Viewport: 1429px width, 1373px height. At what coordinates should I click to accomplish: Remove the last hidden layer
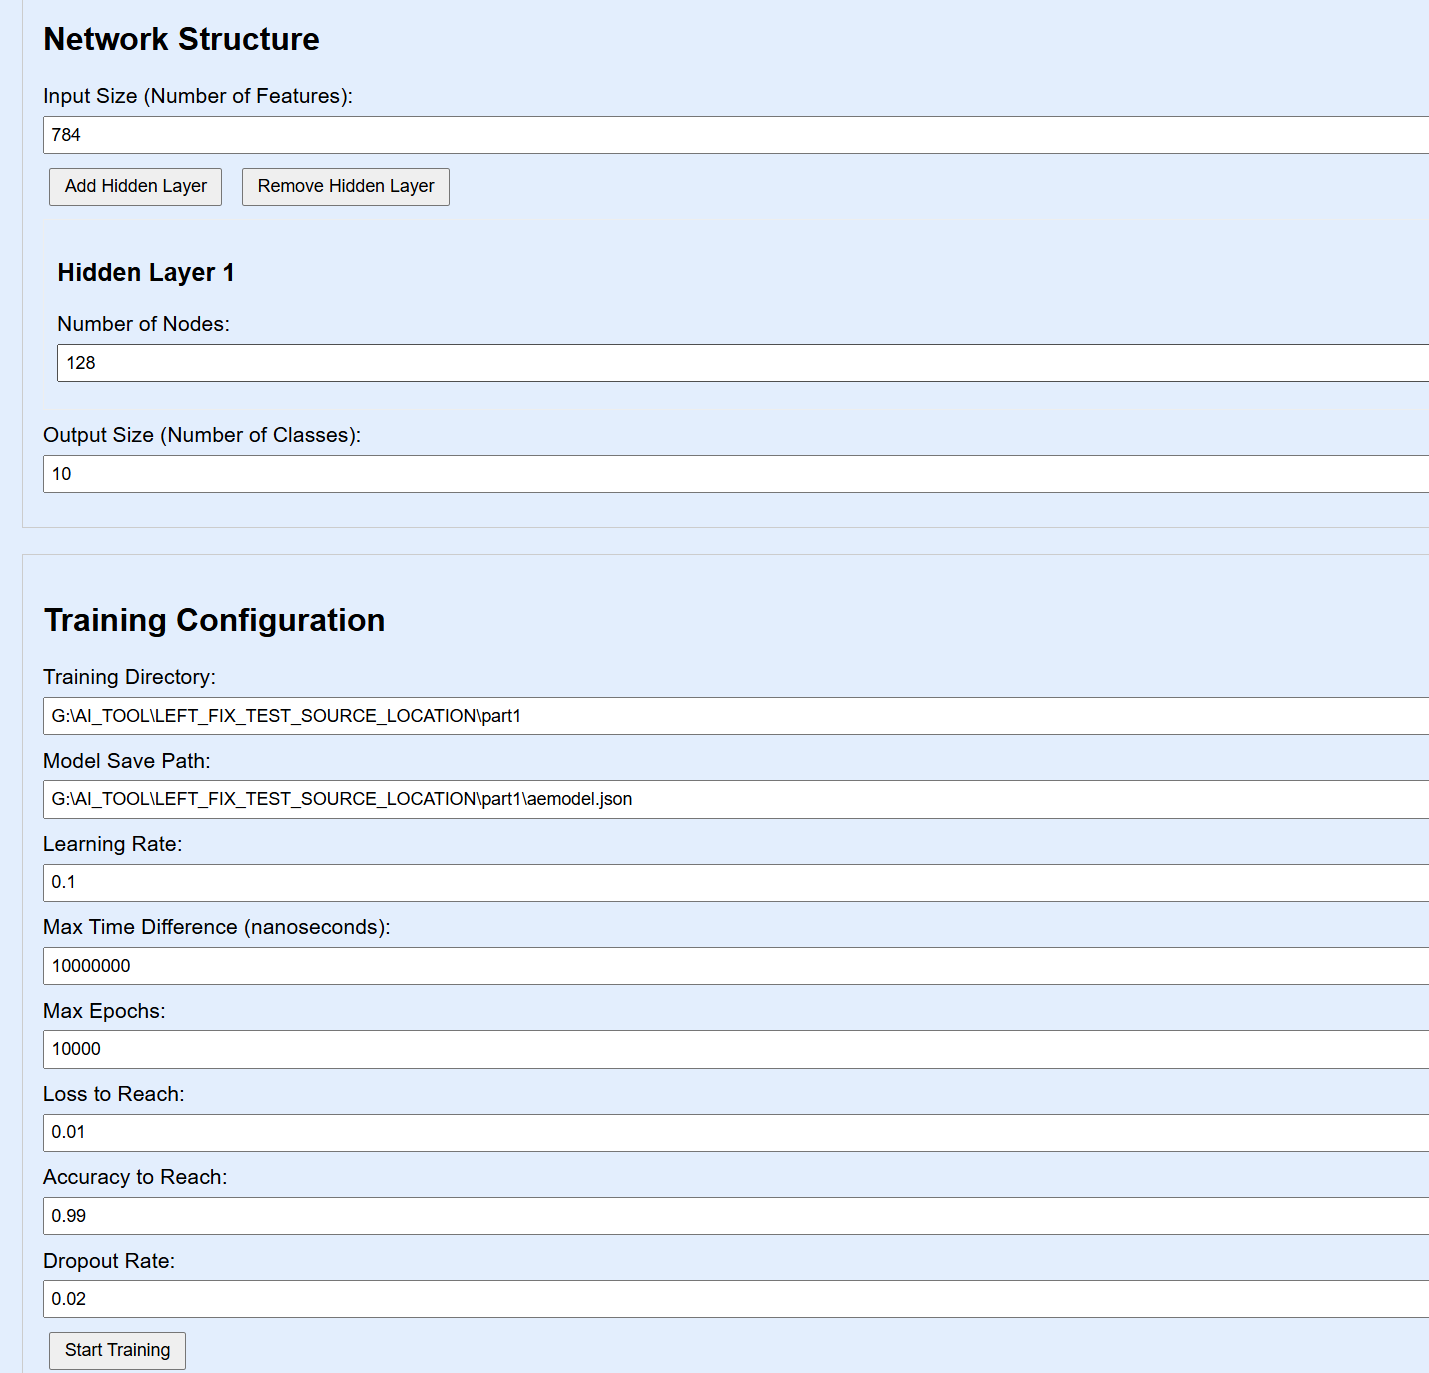point(346,187)
